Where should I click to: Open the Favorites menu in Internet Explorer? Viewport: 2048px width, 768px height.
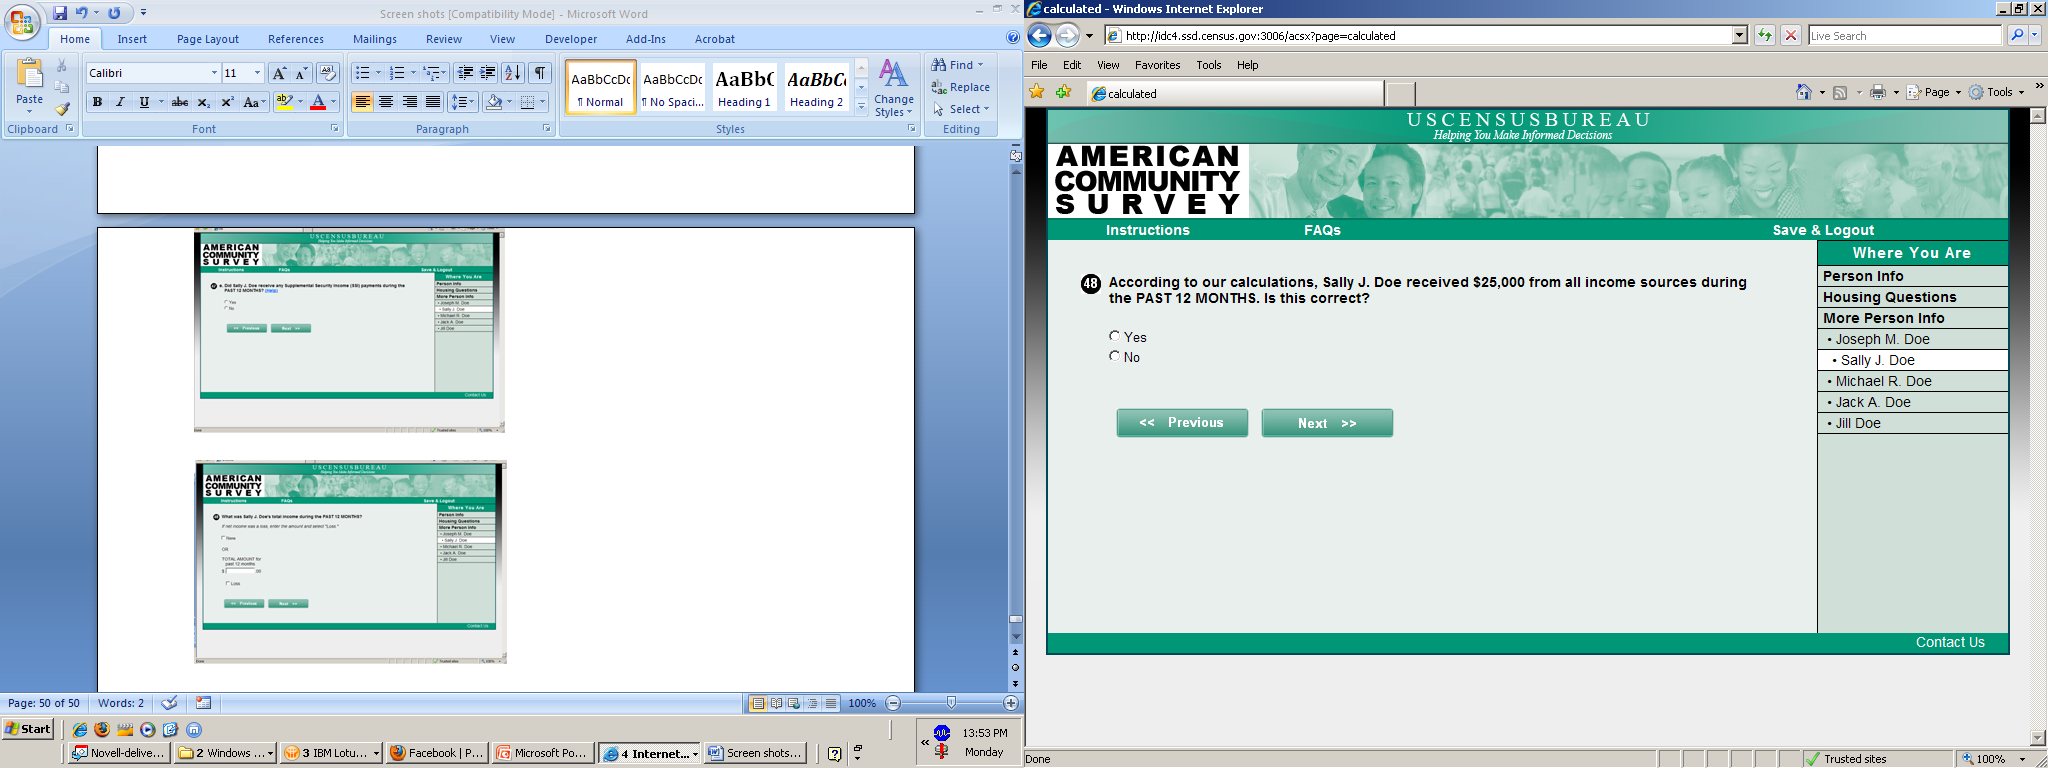click(1157, 65)
